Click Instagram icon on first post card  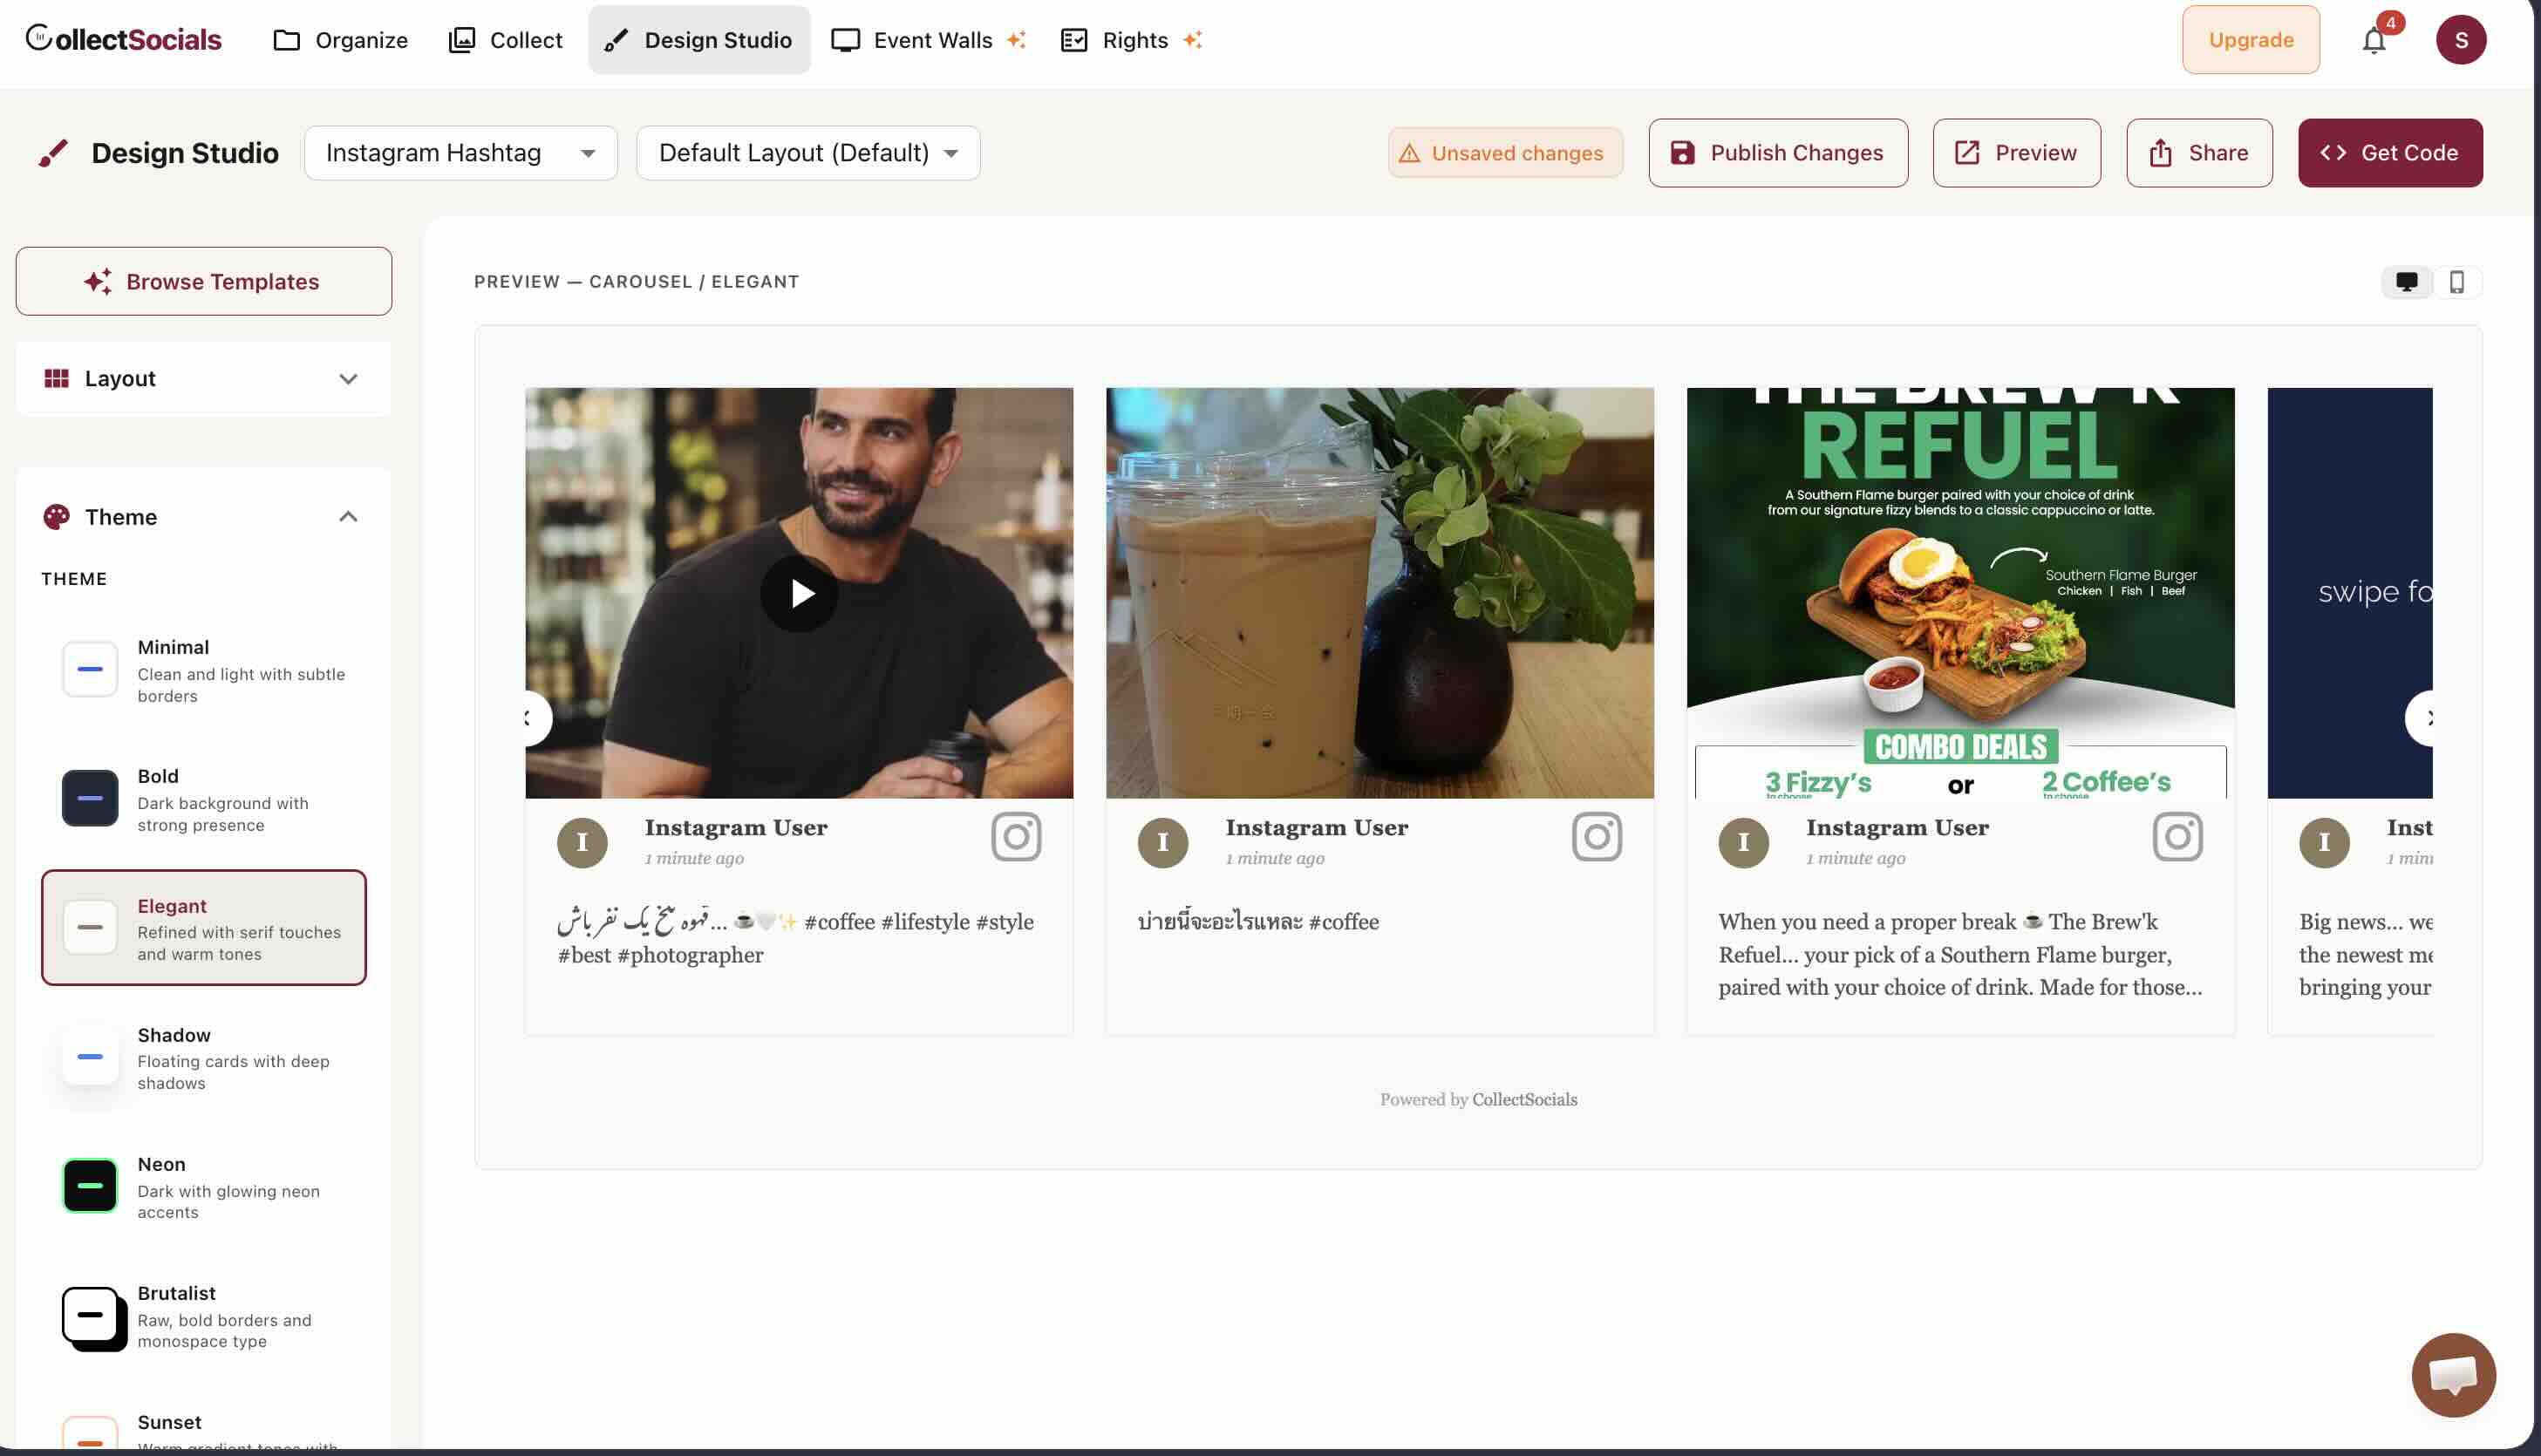coord(1016,837)
